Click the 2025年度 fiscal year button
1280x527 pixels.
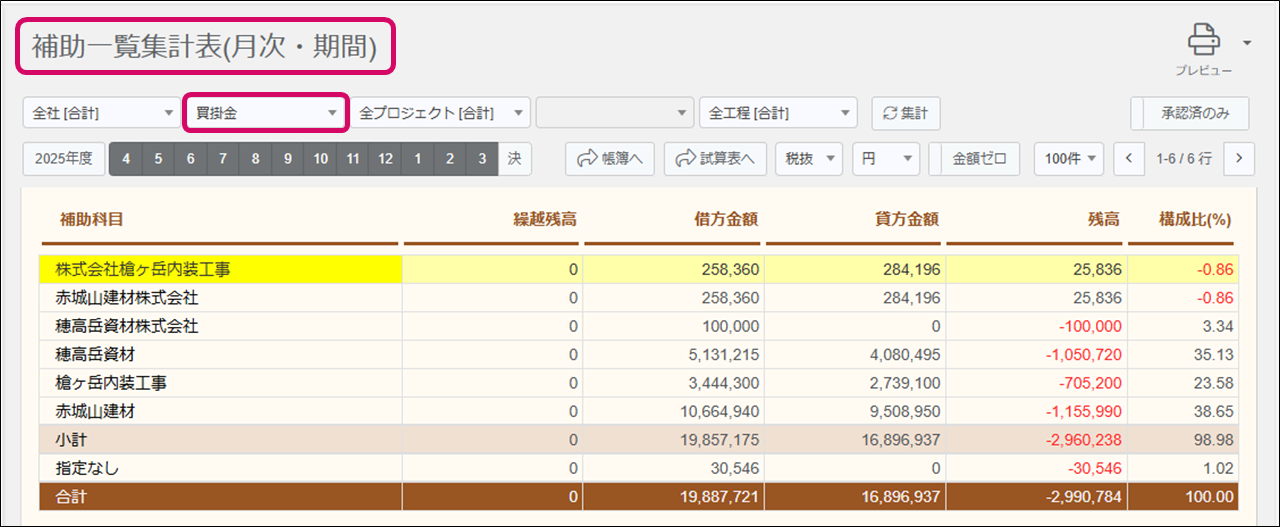click(63, 158)
